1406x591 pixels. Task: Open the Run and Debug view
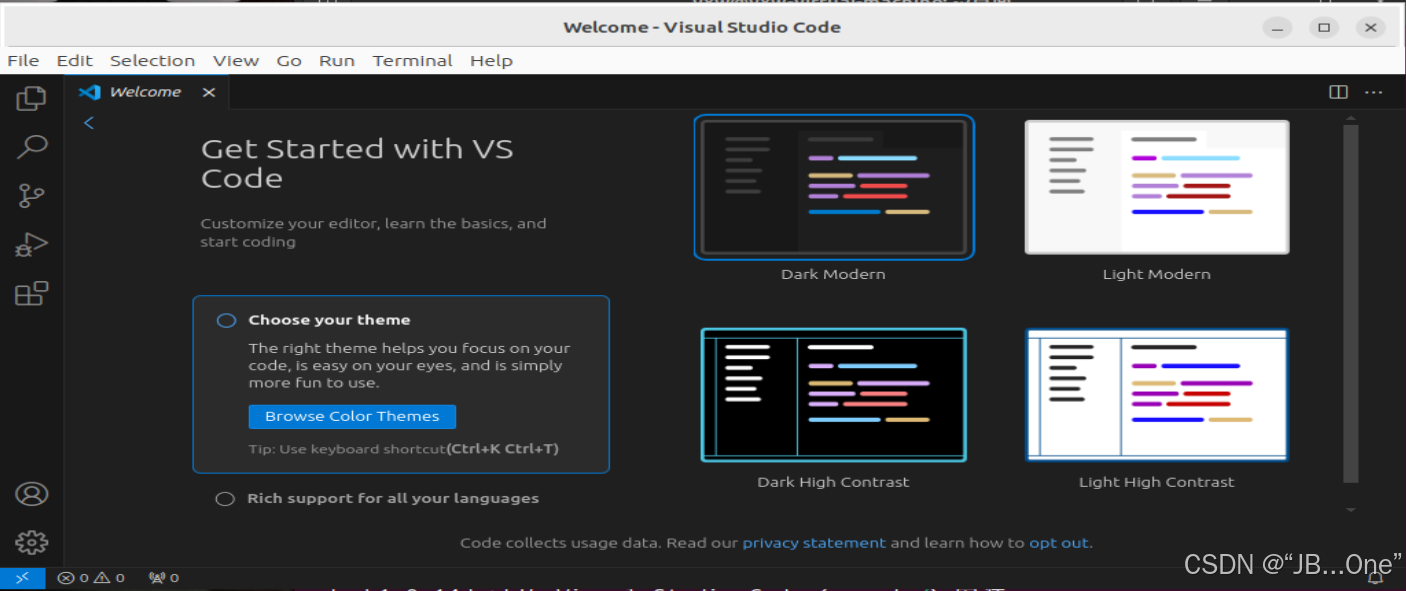tap(32, 245)
